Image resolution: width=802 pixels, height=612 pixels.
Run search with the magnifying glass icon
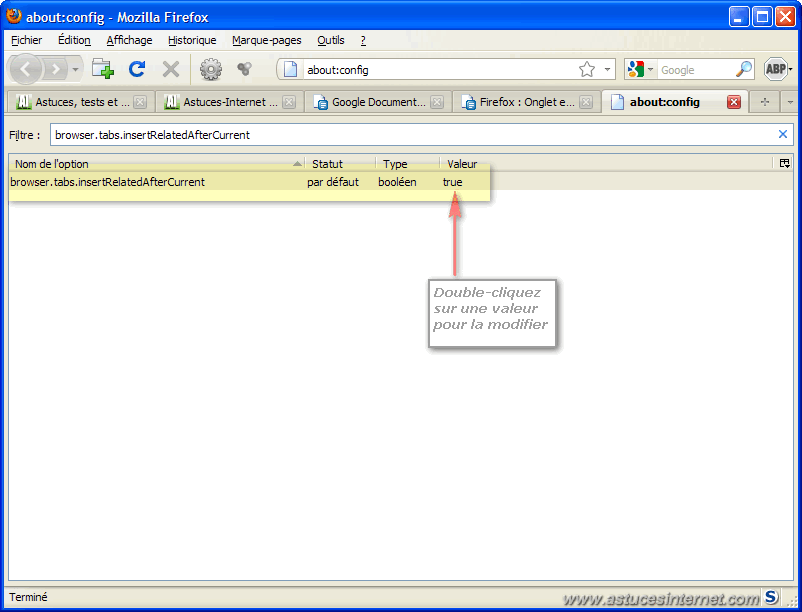coord(744,69)
